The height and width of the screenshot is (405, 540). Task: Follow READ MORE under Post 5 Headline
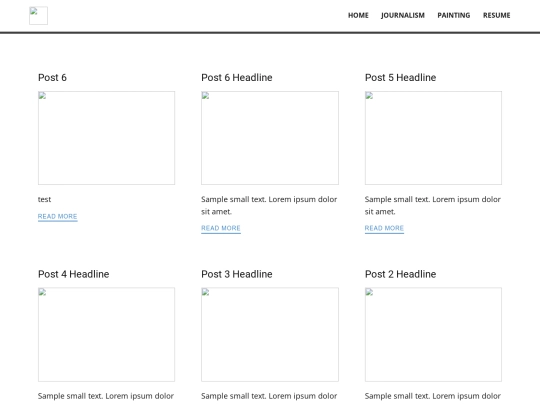[x=384, y=228]
